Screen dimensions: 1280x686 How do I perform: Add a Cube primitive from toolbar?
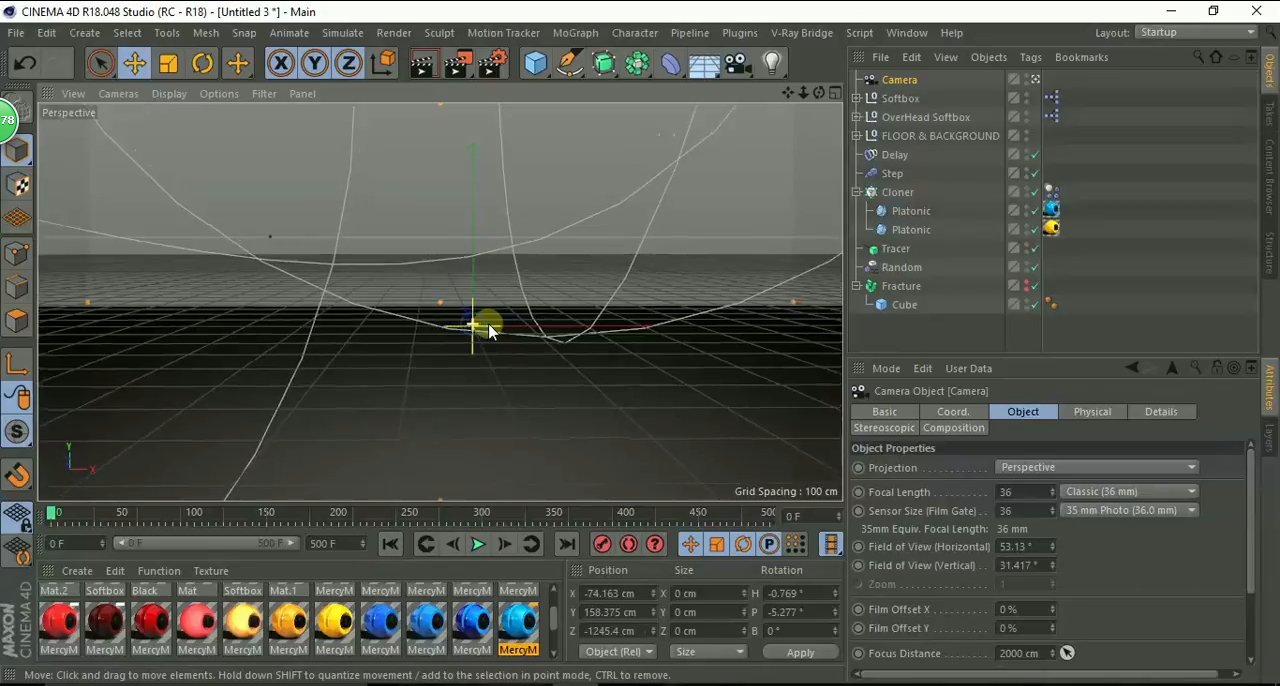click(x=535, y=64)
